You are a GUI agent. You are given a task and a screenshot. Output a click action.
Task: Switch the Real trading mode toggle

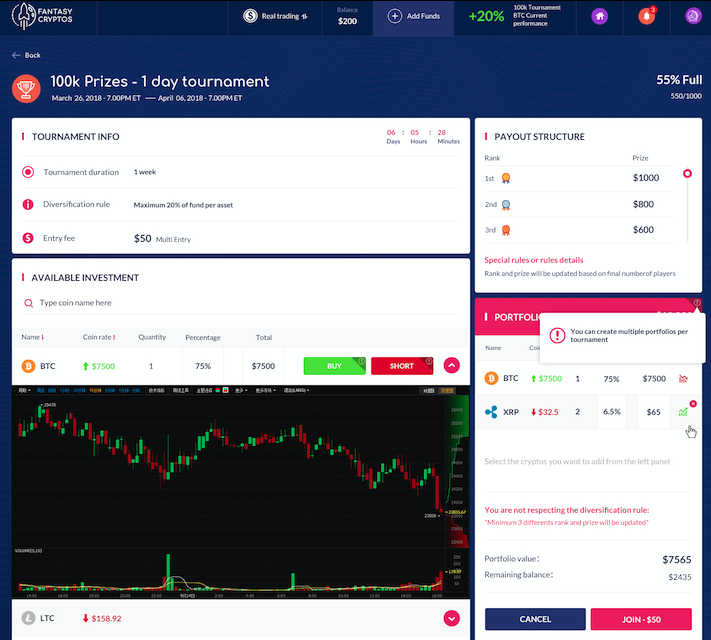[304, 16]
